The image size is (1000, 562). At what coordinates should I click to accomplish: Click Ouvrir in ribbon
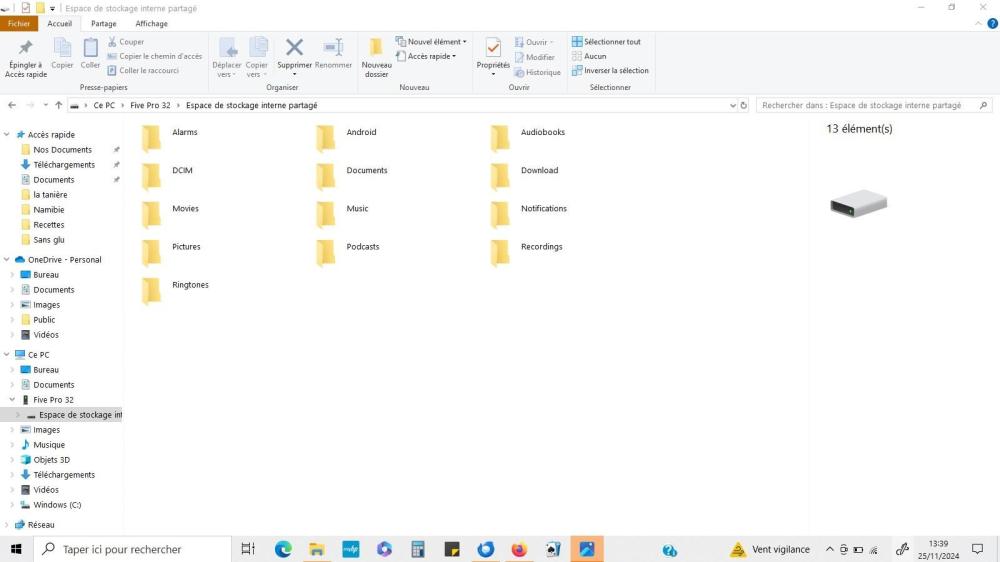(534, 42)
